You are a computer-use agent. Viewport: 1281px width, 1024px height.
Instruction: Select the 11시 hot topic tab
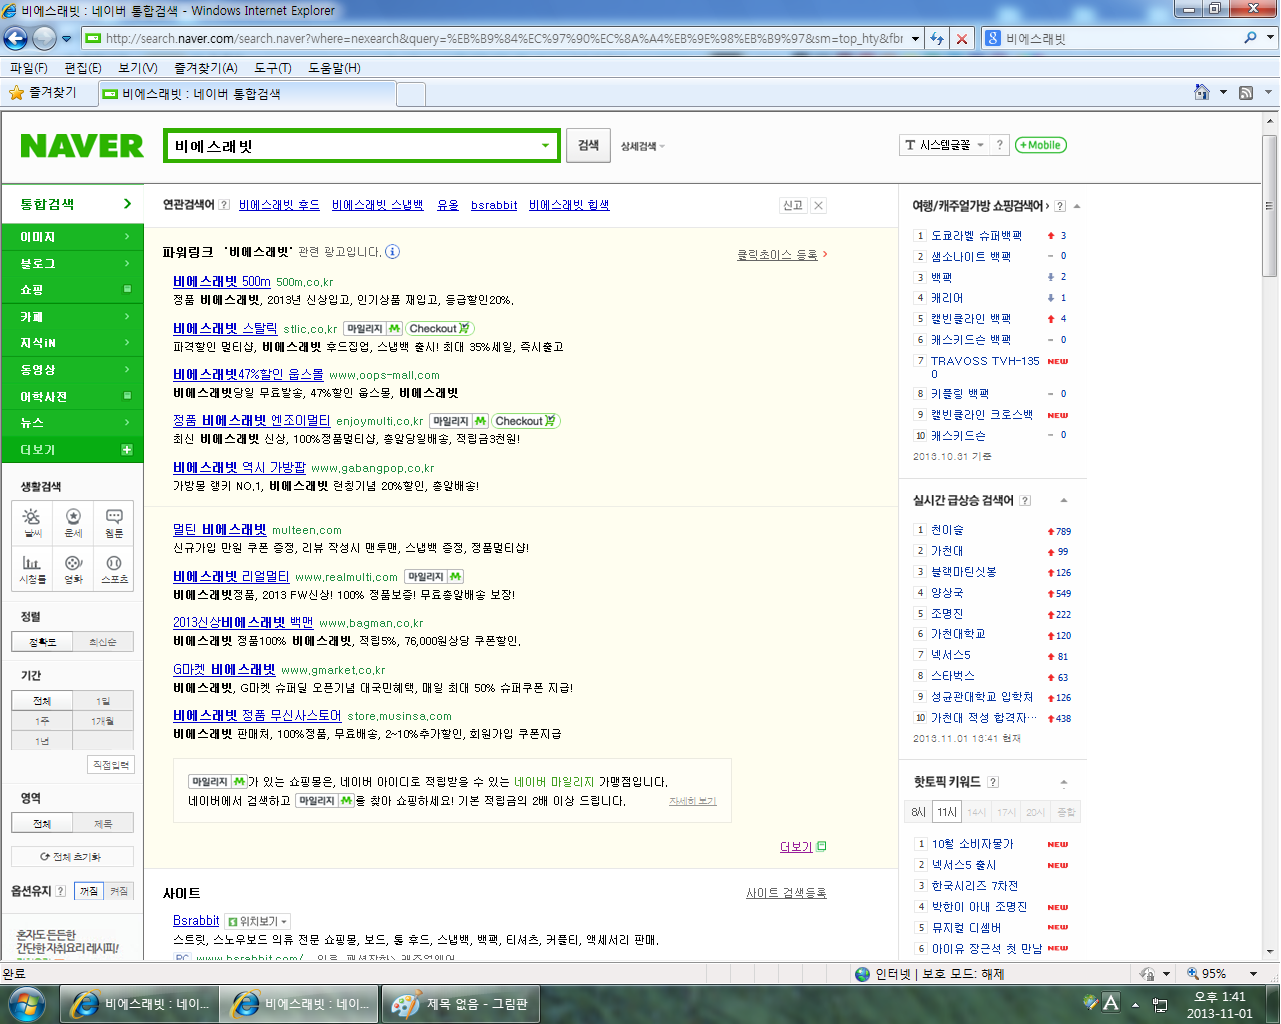(947, 812)
